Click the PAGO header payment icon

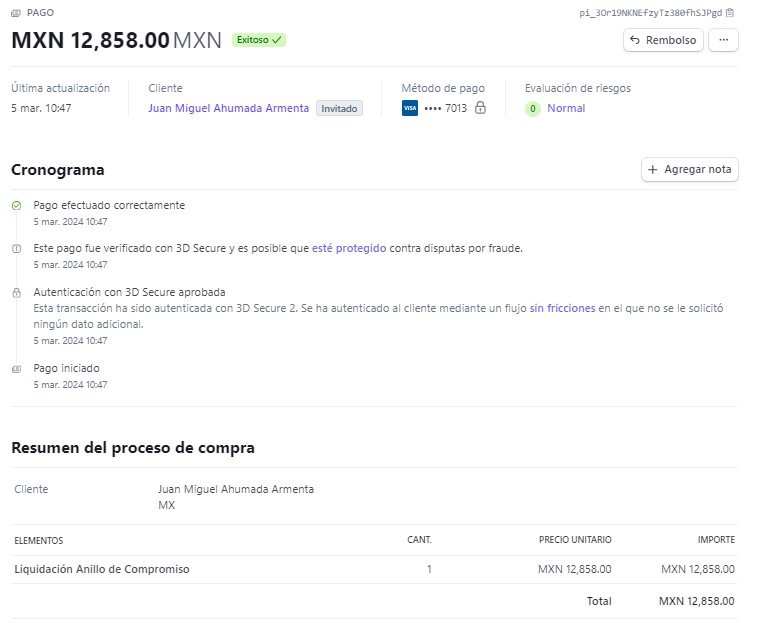(x=16, y=13)
